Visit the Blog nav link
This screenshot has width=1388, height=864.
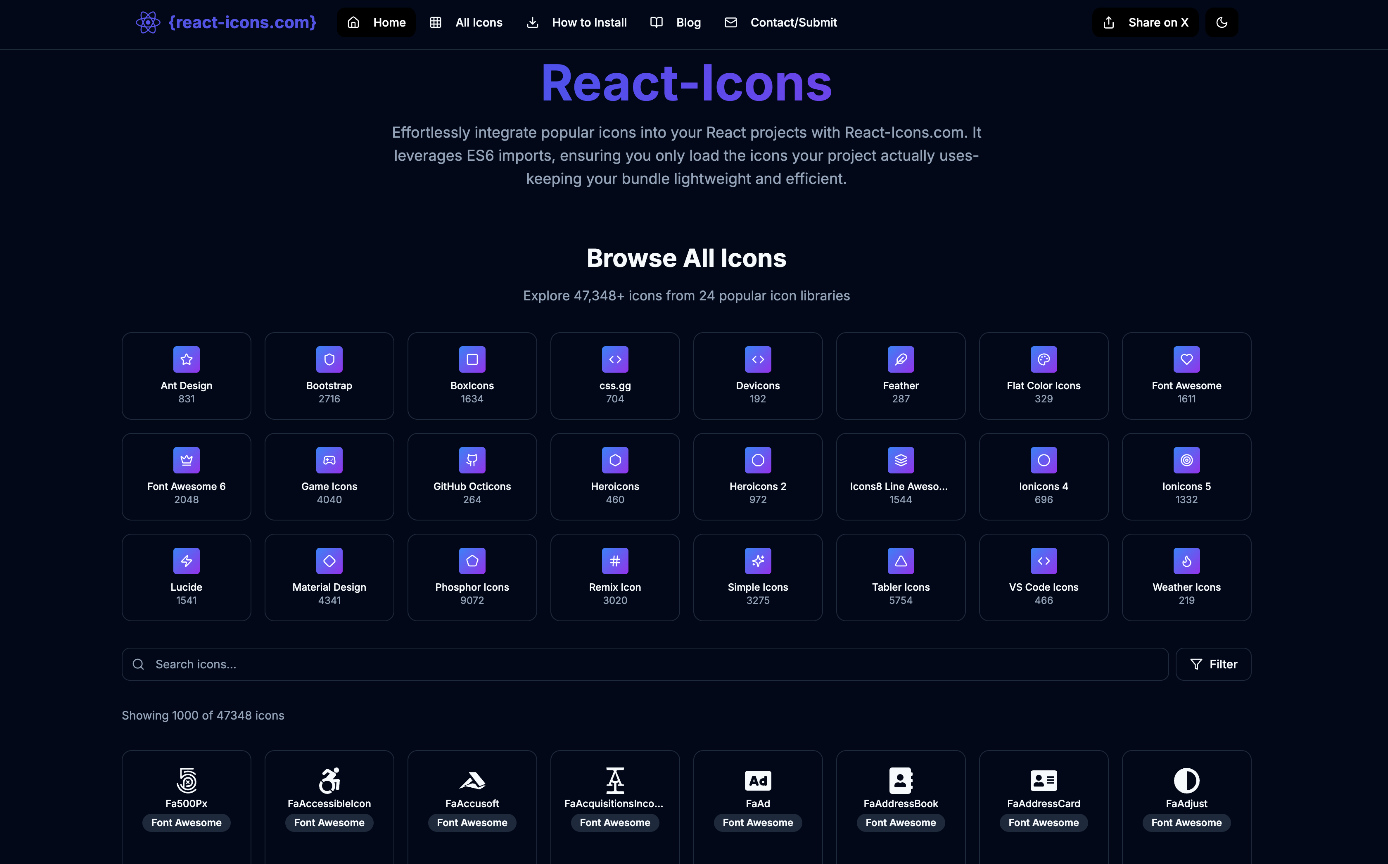click(x=676, y=22)
